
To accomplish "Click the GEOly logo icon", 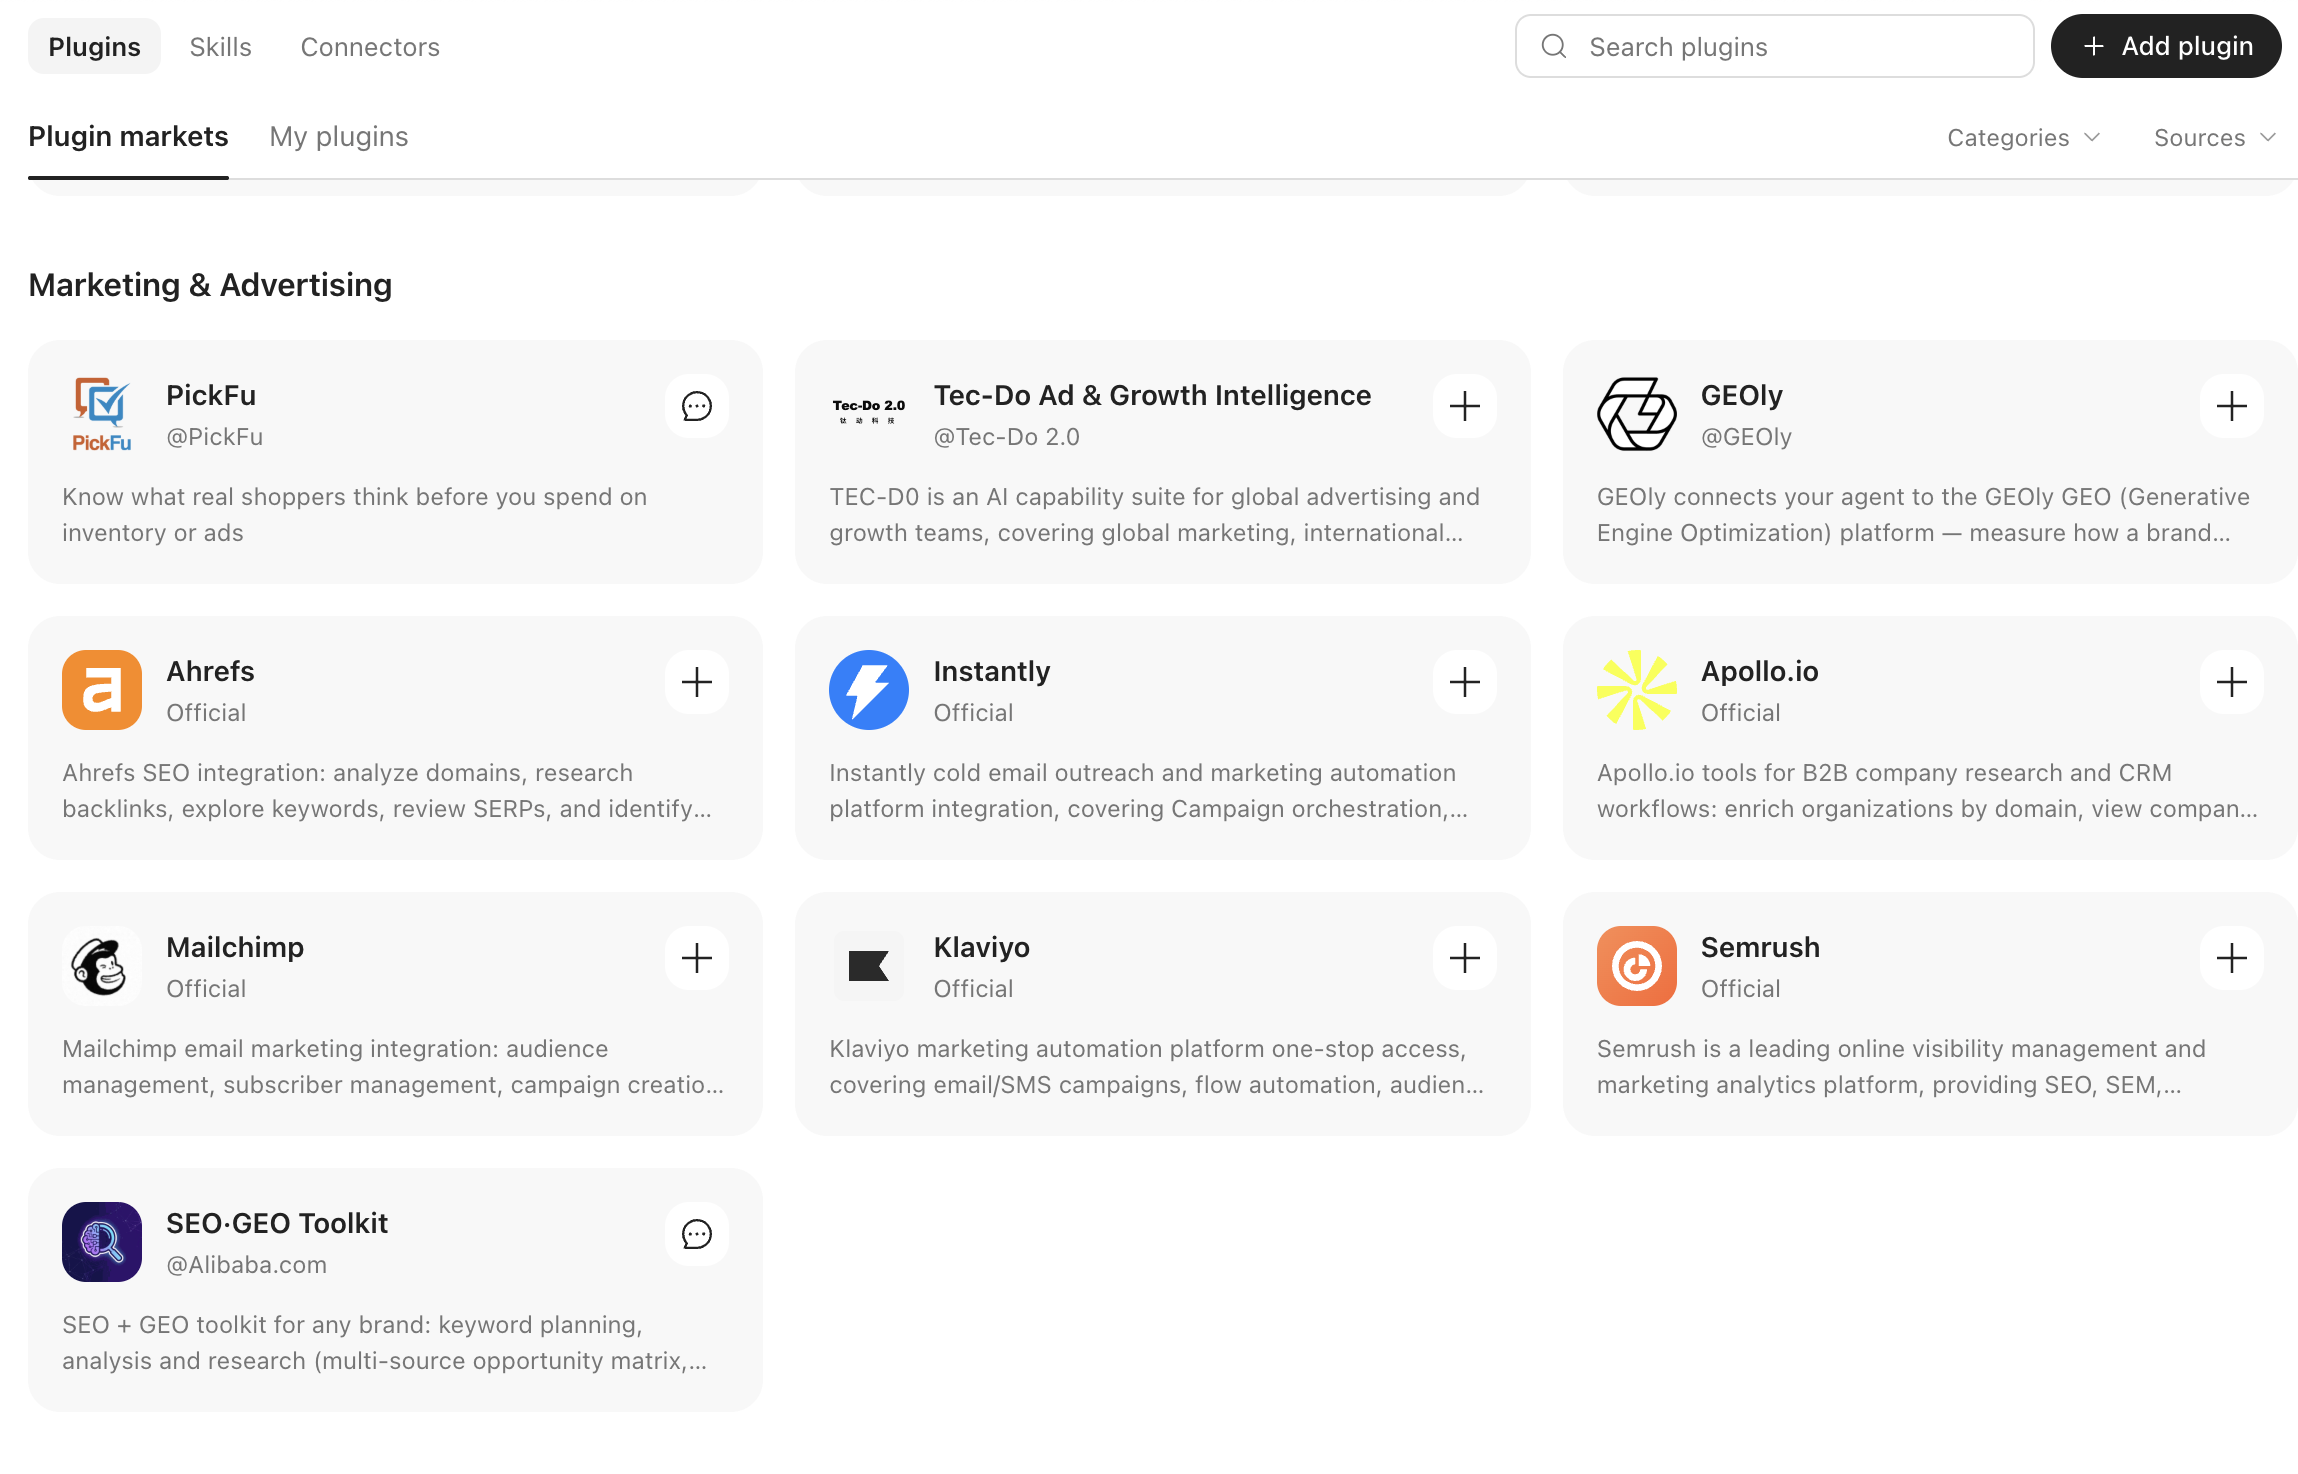I will 1636,414.
